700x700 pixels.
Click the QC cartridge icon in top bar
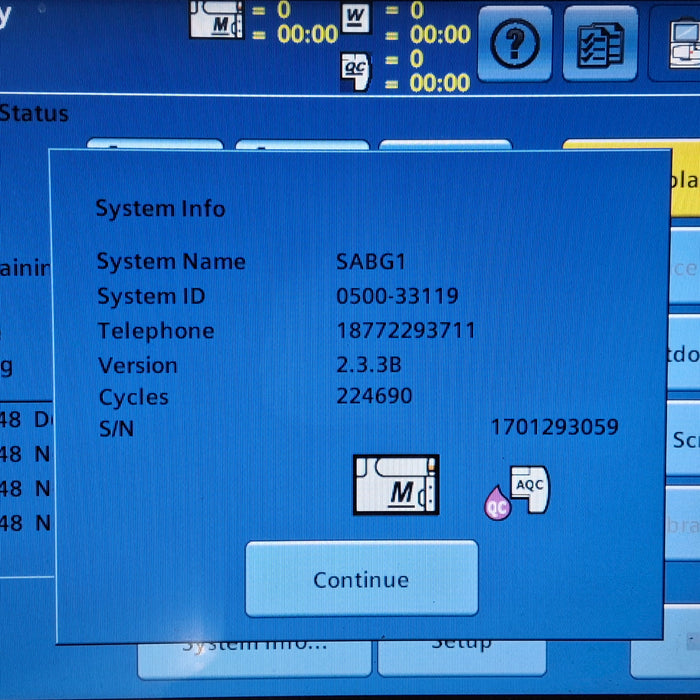tap(356, 71)
